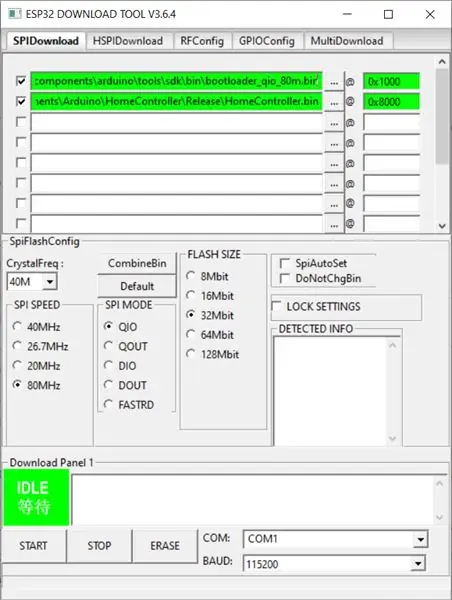The height and width of the screenshot is (600, 452).
Task: Browse for bootloader file with its ... button
Action: (x=334, y=82)
